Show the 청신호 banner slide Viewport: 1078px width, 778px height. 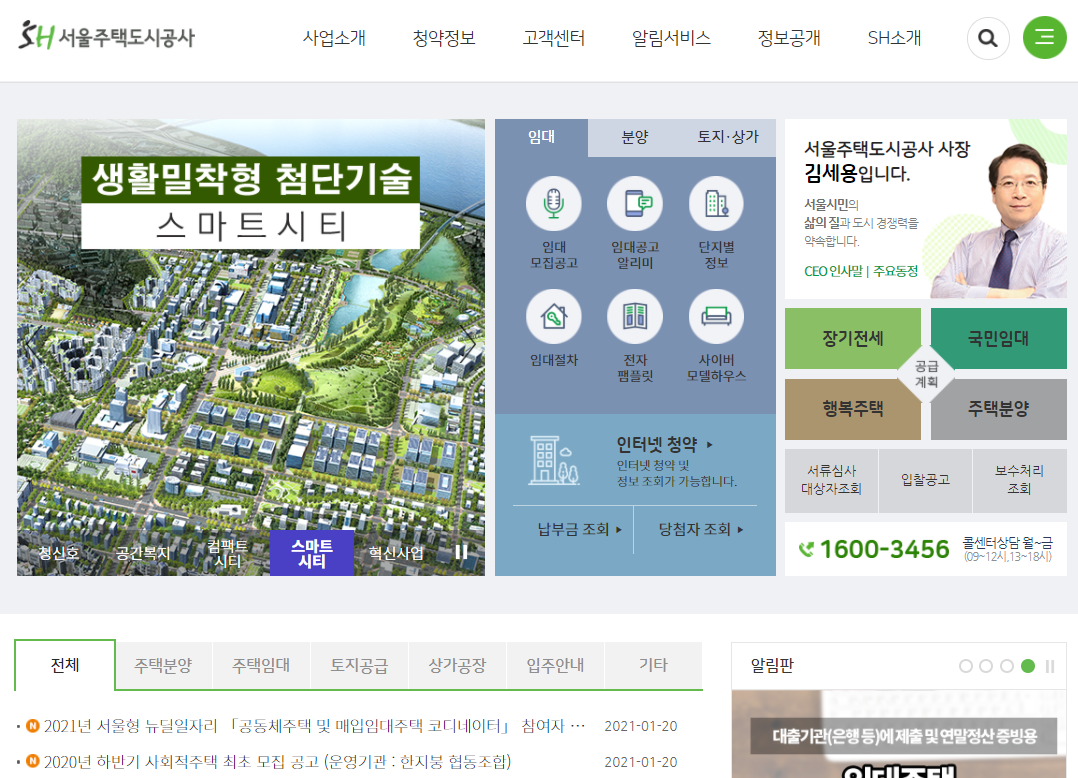click(58, 553)
